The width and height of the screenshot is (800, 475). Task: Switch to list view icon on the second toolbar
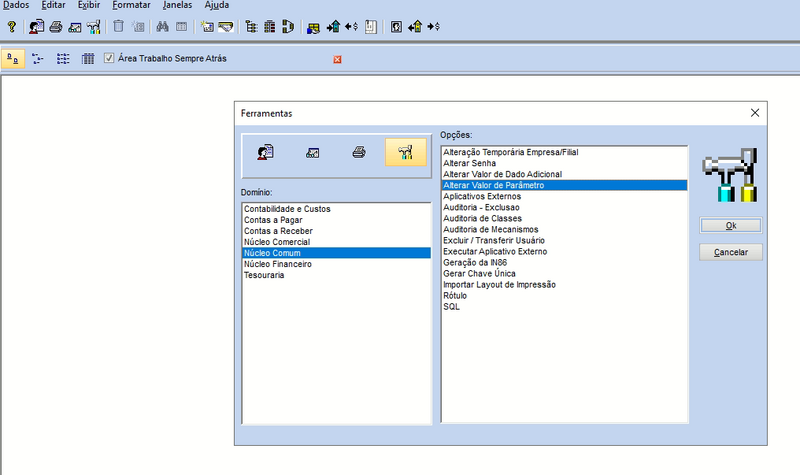point(63,59)
